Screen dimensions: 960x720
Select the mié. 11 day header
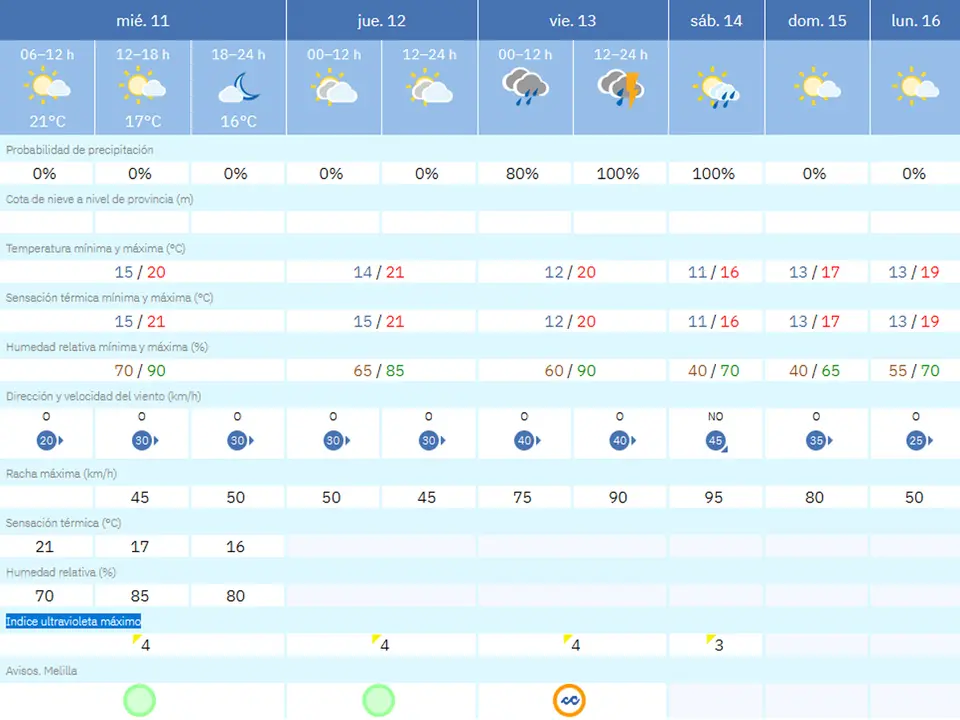point(143,20)
